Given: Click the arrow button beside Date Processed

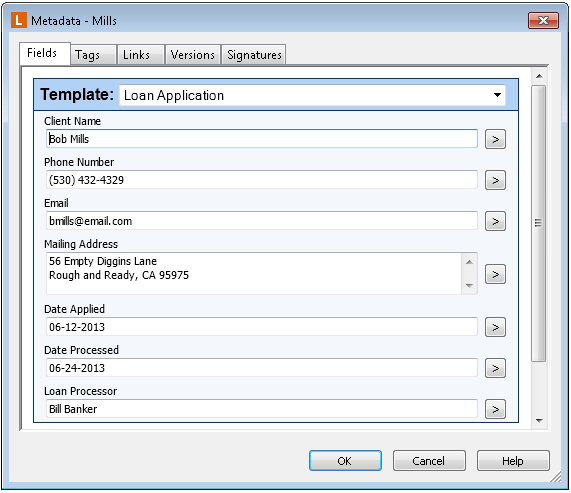Looking at the screenshot, I should [x=495, y=368].
